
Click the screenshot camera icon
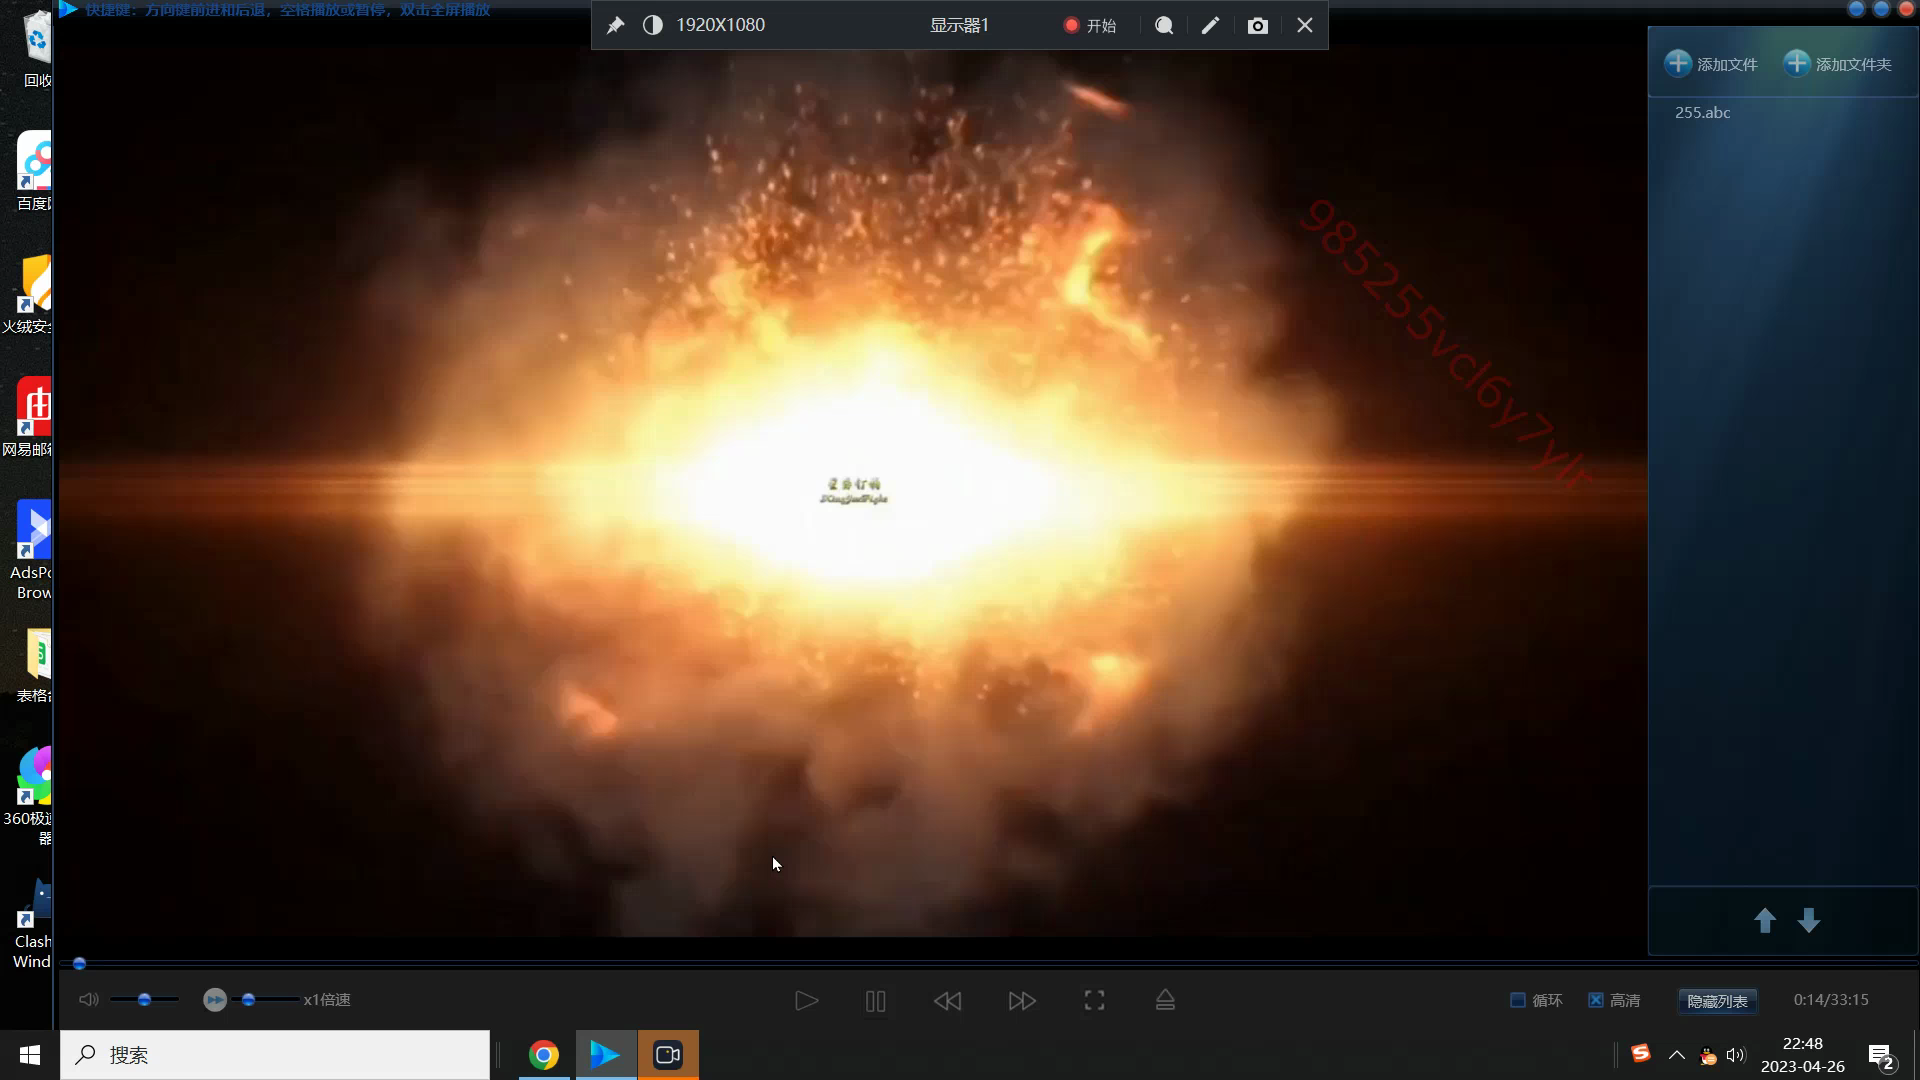coord(1258,26)
